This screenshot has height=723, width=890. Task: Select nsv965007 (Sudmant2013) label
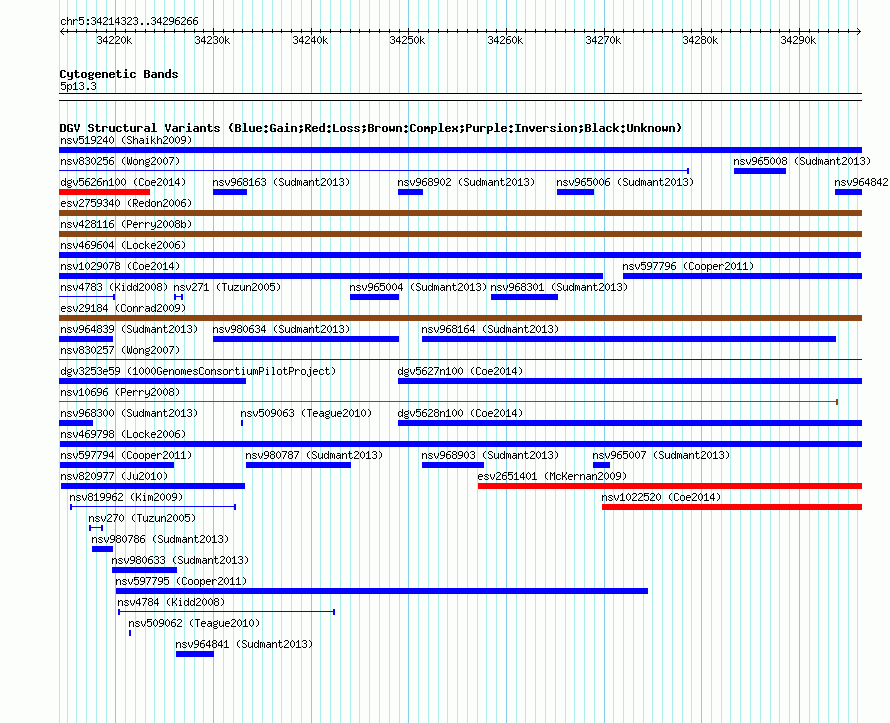[x=661, y=455]
